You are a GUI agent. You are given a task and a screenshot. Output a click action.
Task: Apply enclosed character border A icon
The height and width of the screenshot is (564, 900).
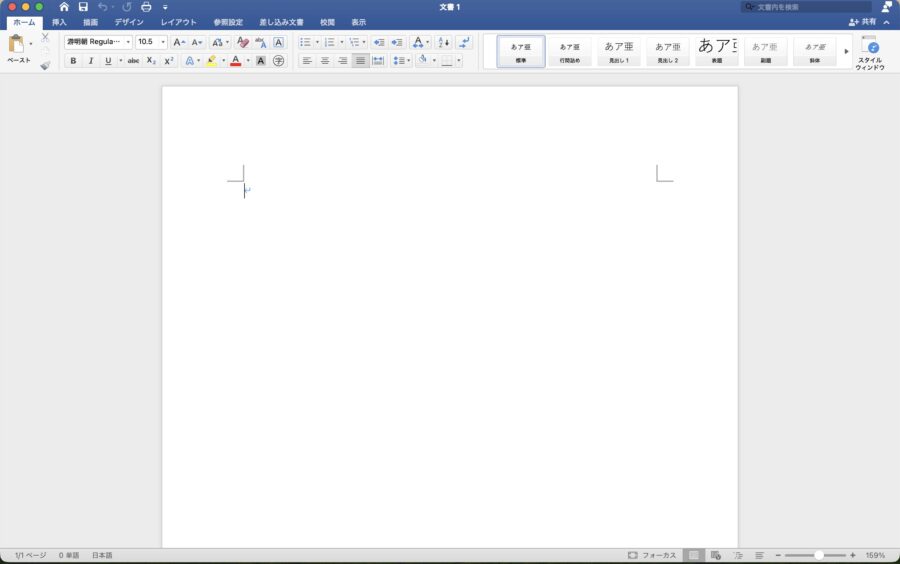tap(278, 42)
